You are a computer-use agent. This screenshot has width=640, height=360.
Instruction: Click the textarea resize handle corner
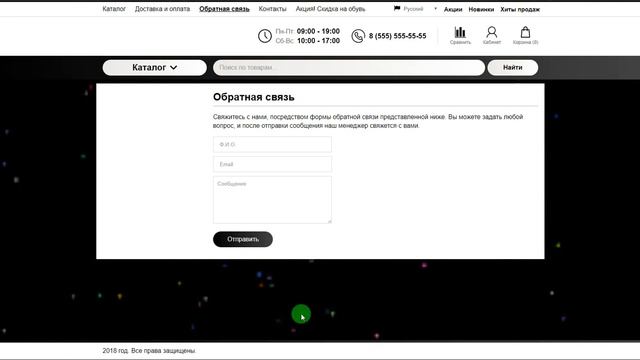pos(329,221)
